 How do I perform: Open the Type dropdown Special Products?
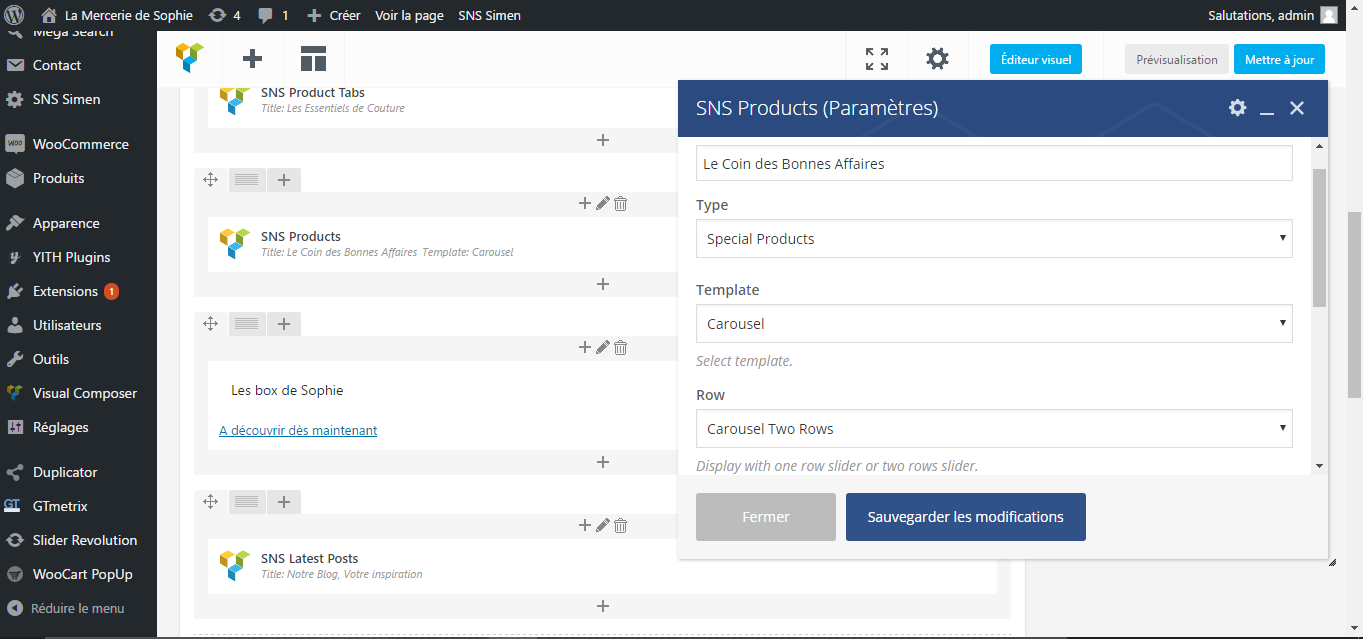993,239
